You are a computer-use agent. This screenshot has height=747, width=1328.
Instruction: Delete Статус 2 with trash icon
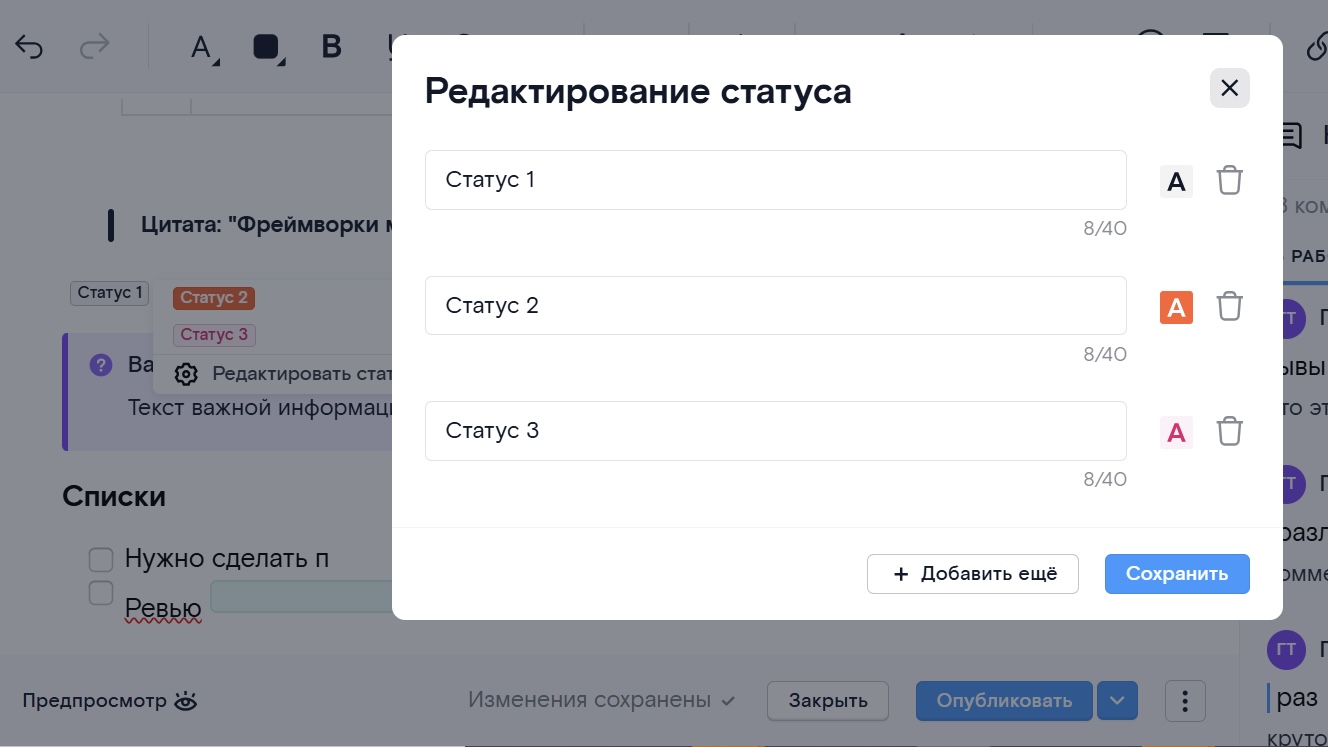[1229, 306]
